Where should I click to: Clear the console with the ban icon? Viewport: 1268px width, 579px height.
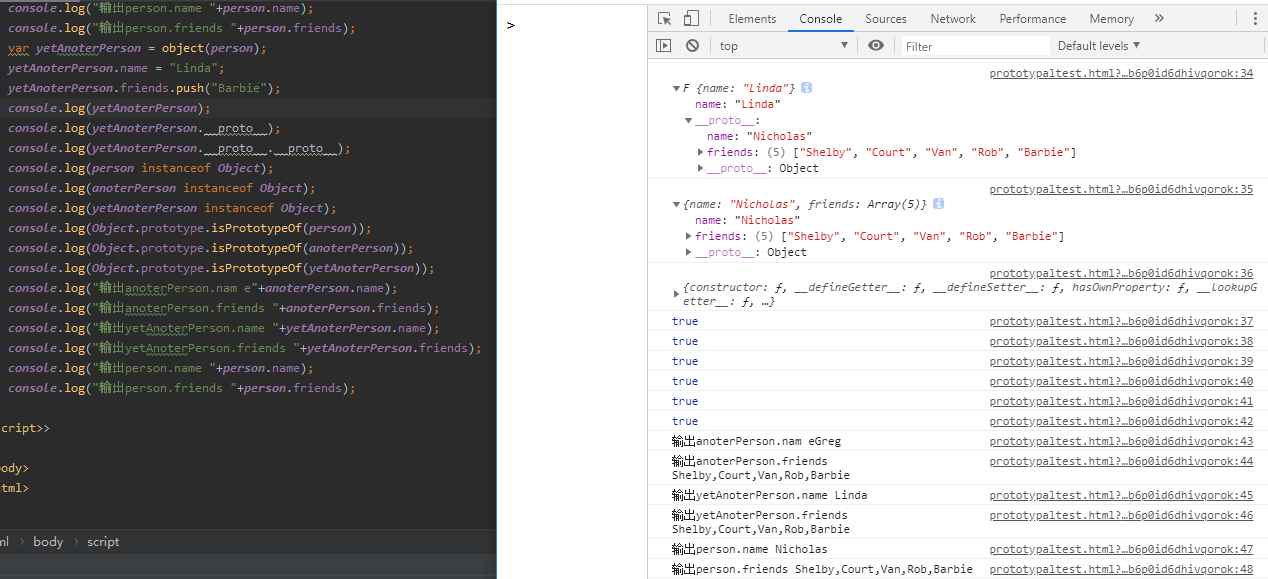[x=692, y=45]
